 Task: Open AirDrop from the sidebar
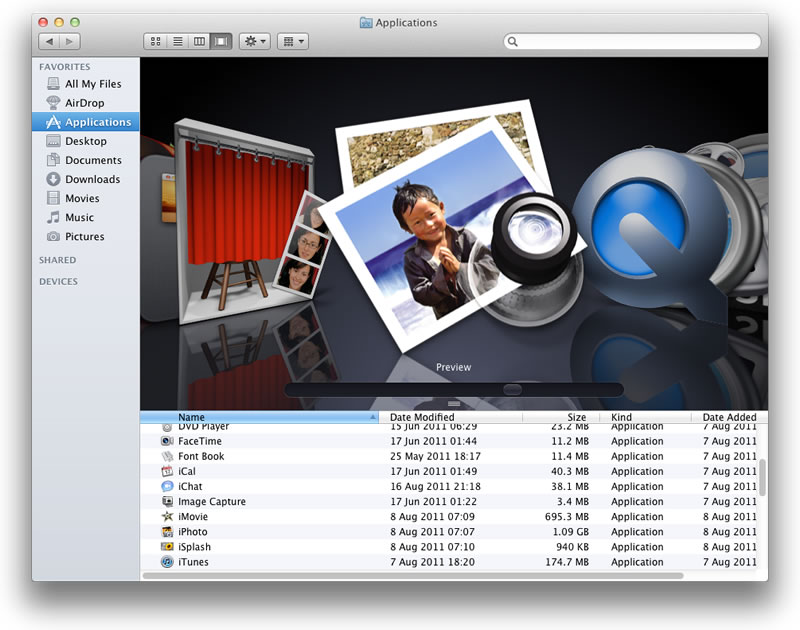(84, 103)
